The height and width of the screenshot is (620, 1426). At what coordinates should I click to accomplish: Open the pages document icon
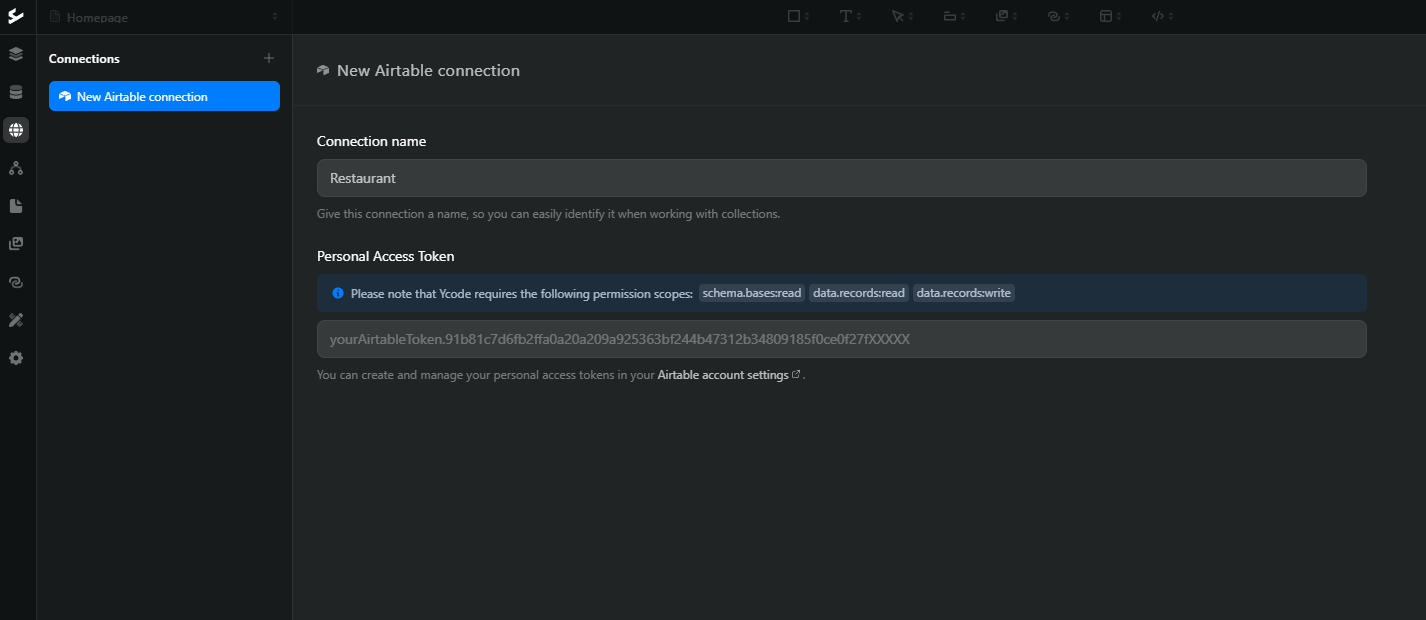point(16,206)
